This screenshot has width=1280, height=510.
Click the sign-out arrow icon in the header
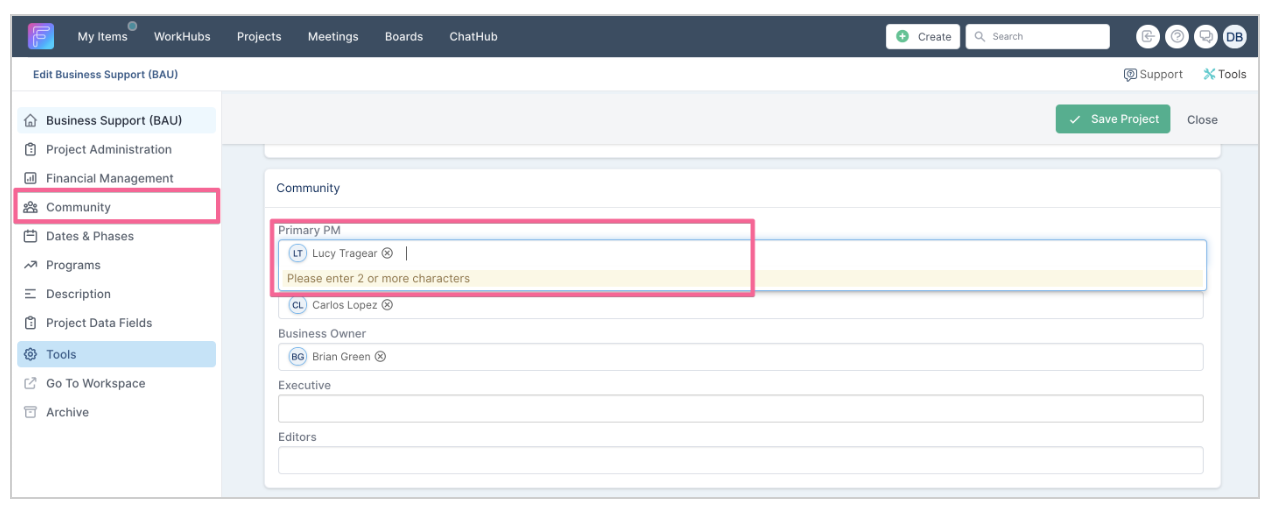[1148, 36]
